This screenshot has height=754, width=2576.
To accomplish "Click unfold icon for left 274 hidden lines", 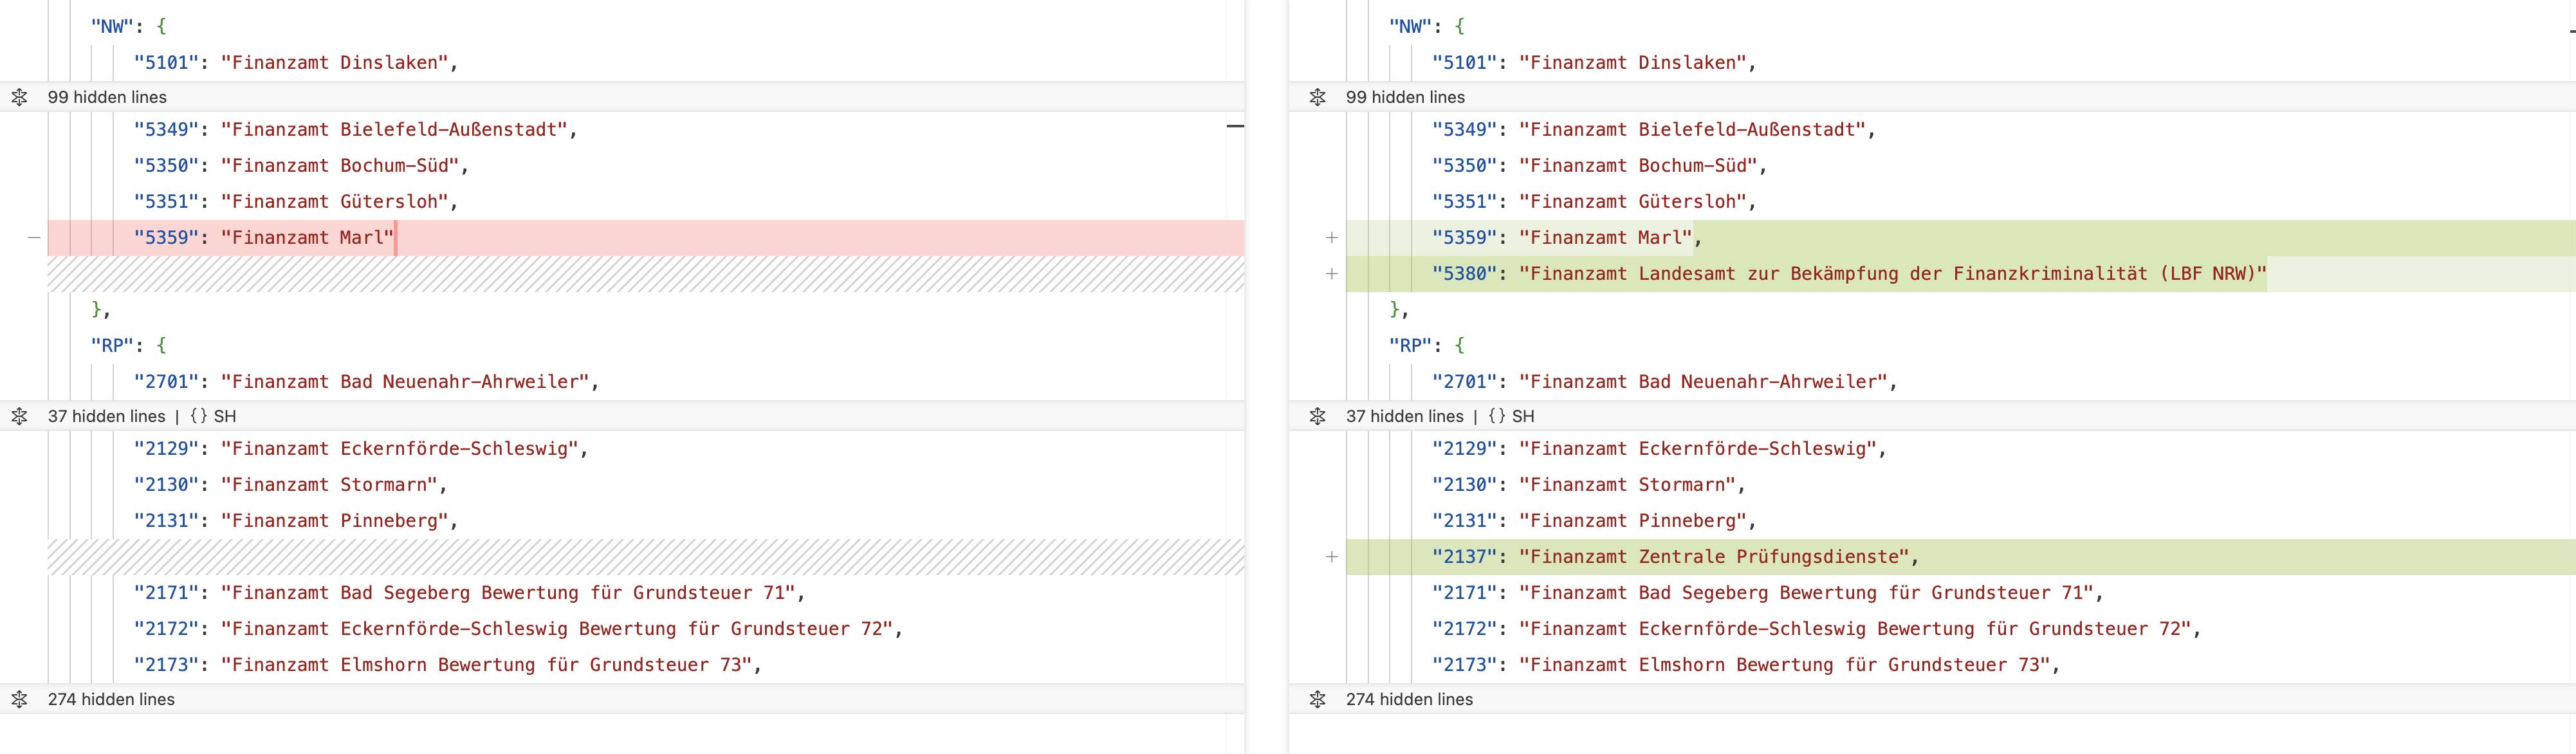I will tap(20, 699).
